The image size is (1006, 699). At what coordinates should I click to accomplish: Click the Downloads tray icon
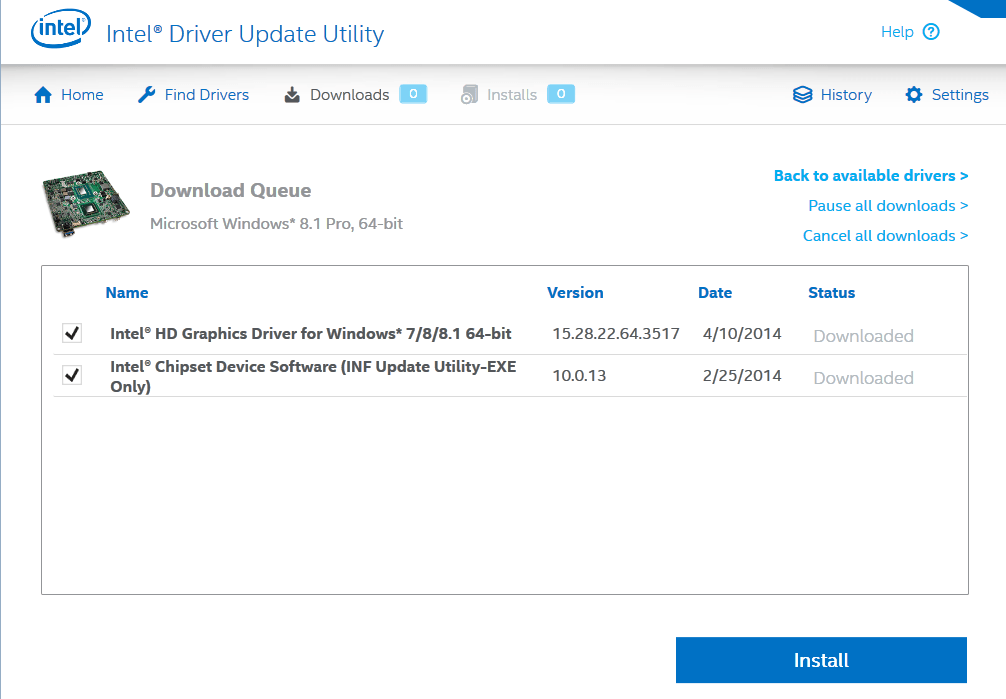292,95
